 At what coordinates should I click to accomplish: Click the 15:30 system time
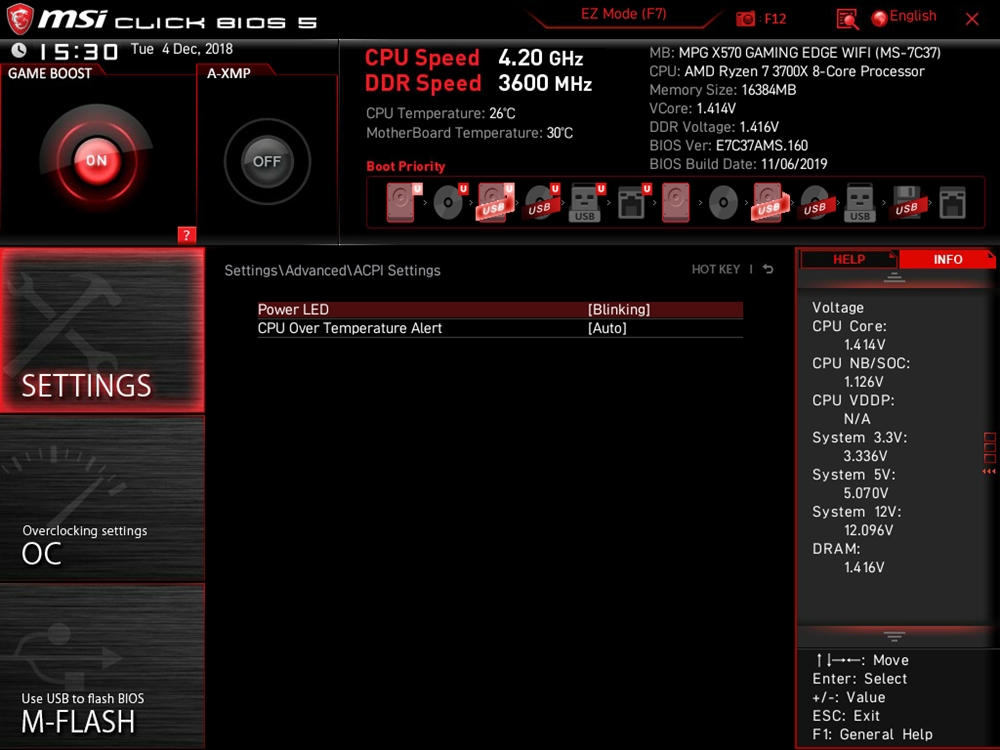(x=78, y=51)
